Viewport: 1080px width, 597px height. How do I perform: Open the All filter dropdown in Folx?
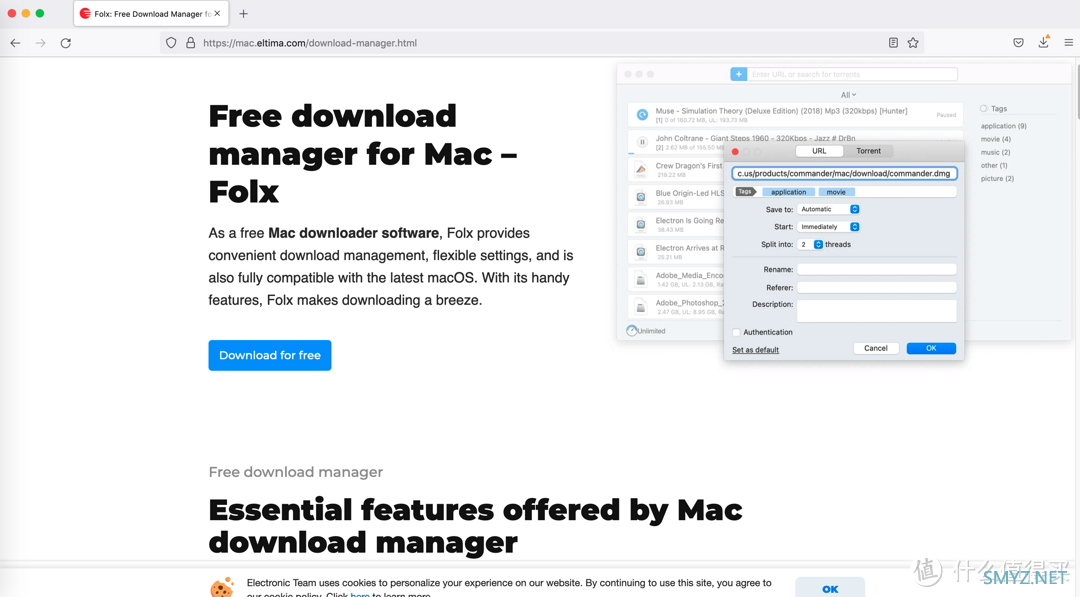848,95
